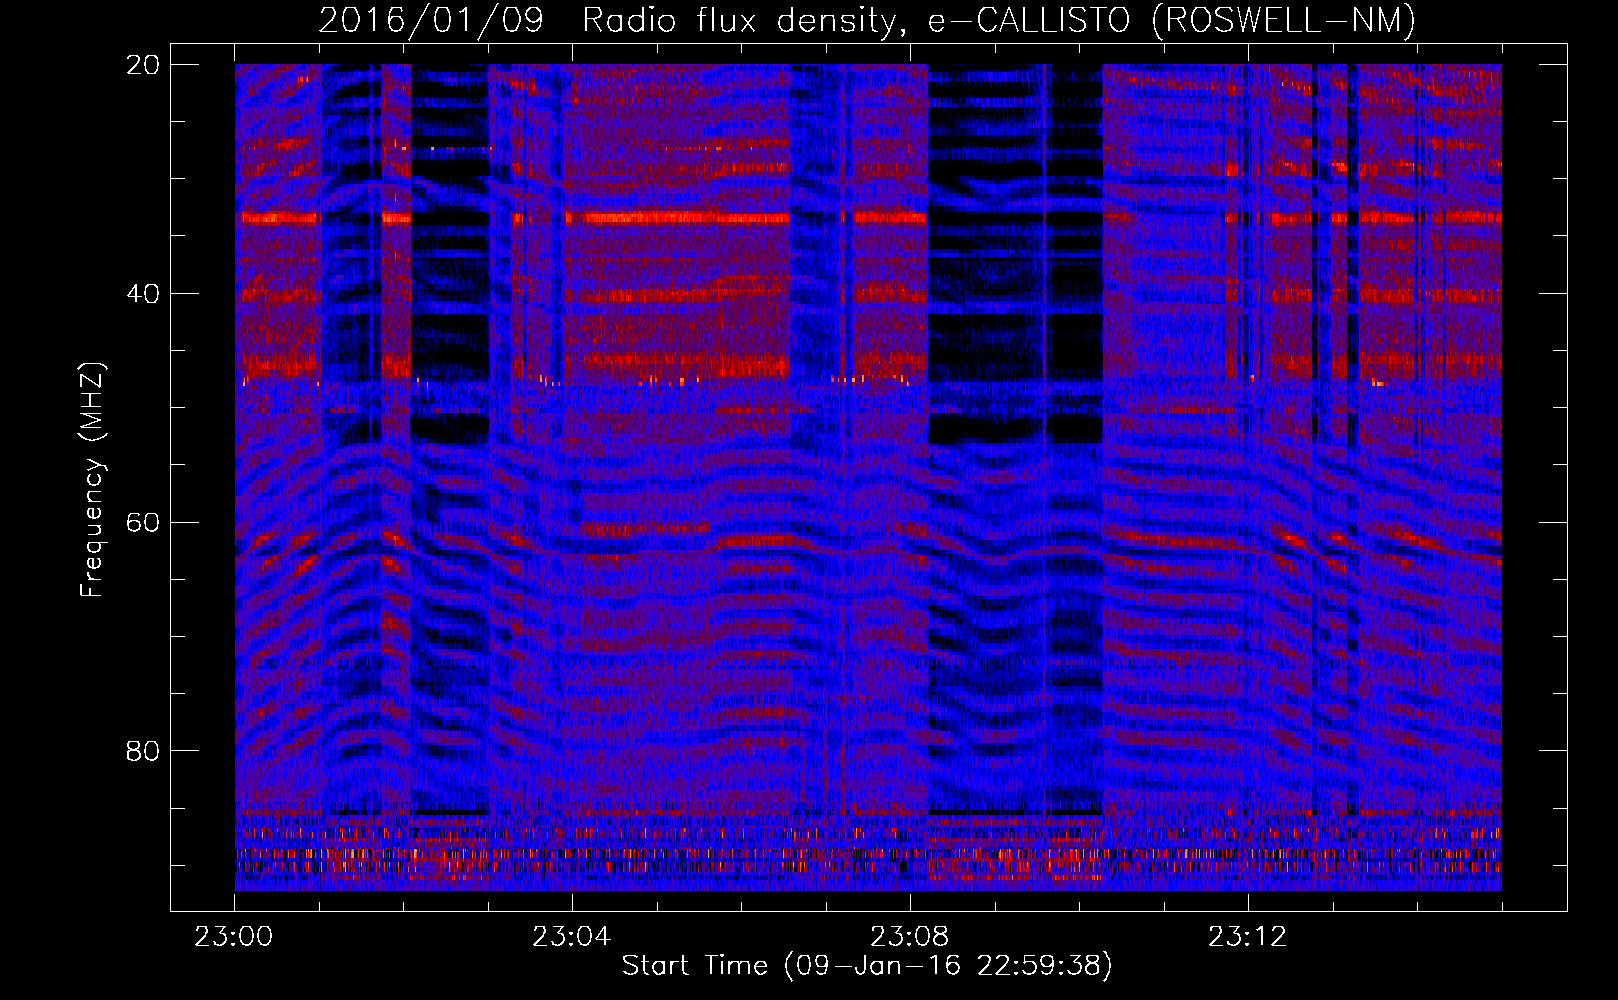The image size is (1618, 1000).
Task: Click the 20 MHz frequency tick label
Action: click(x=144, y=65)
